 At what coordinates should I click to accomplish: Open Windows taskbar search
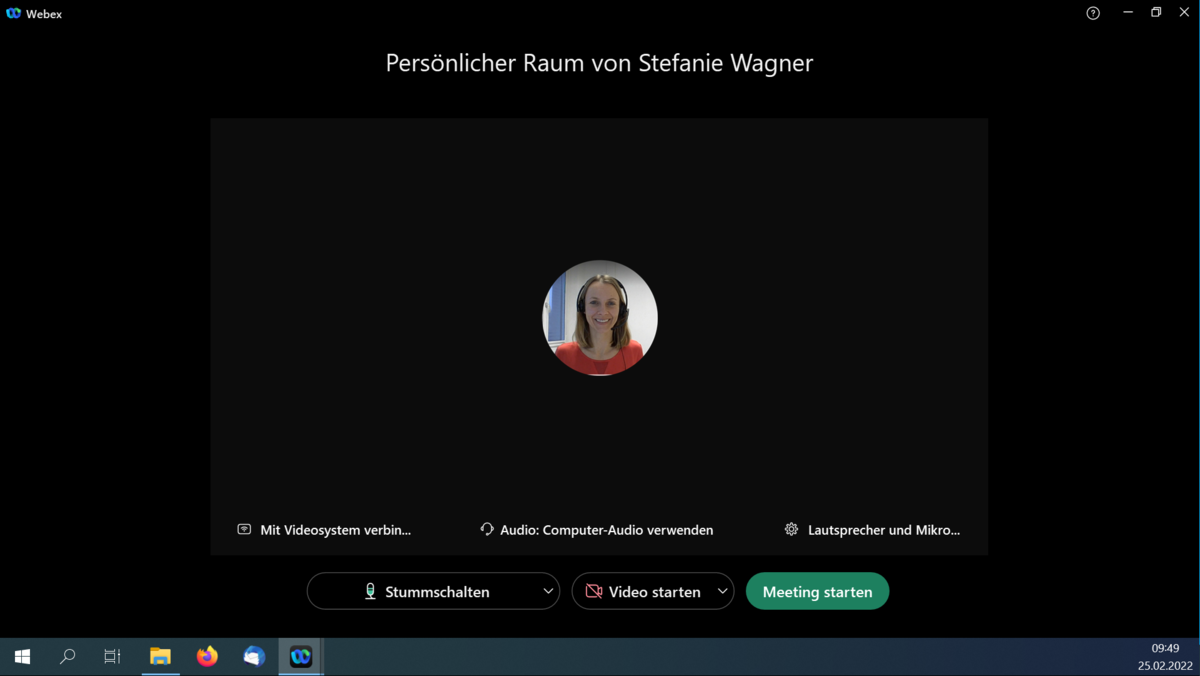[67, 657]
